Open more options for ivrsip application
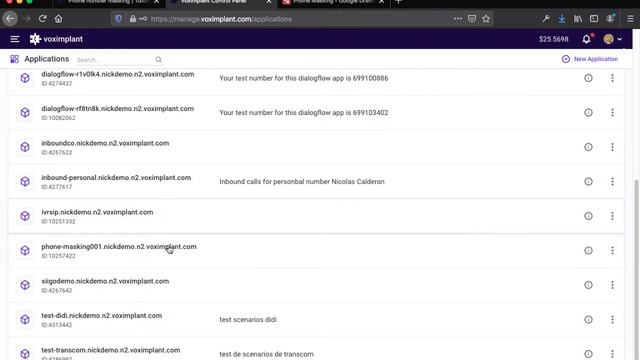The width and height of the screenshot is (640, 360). (x=612, y=216)
